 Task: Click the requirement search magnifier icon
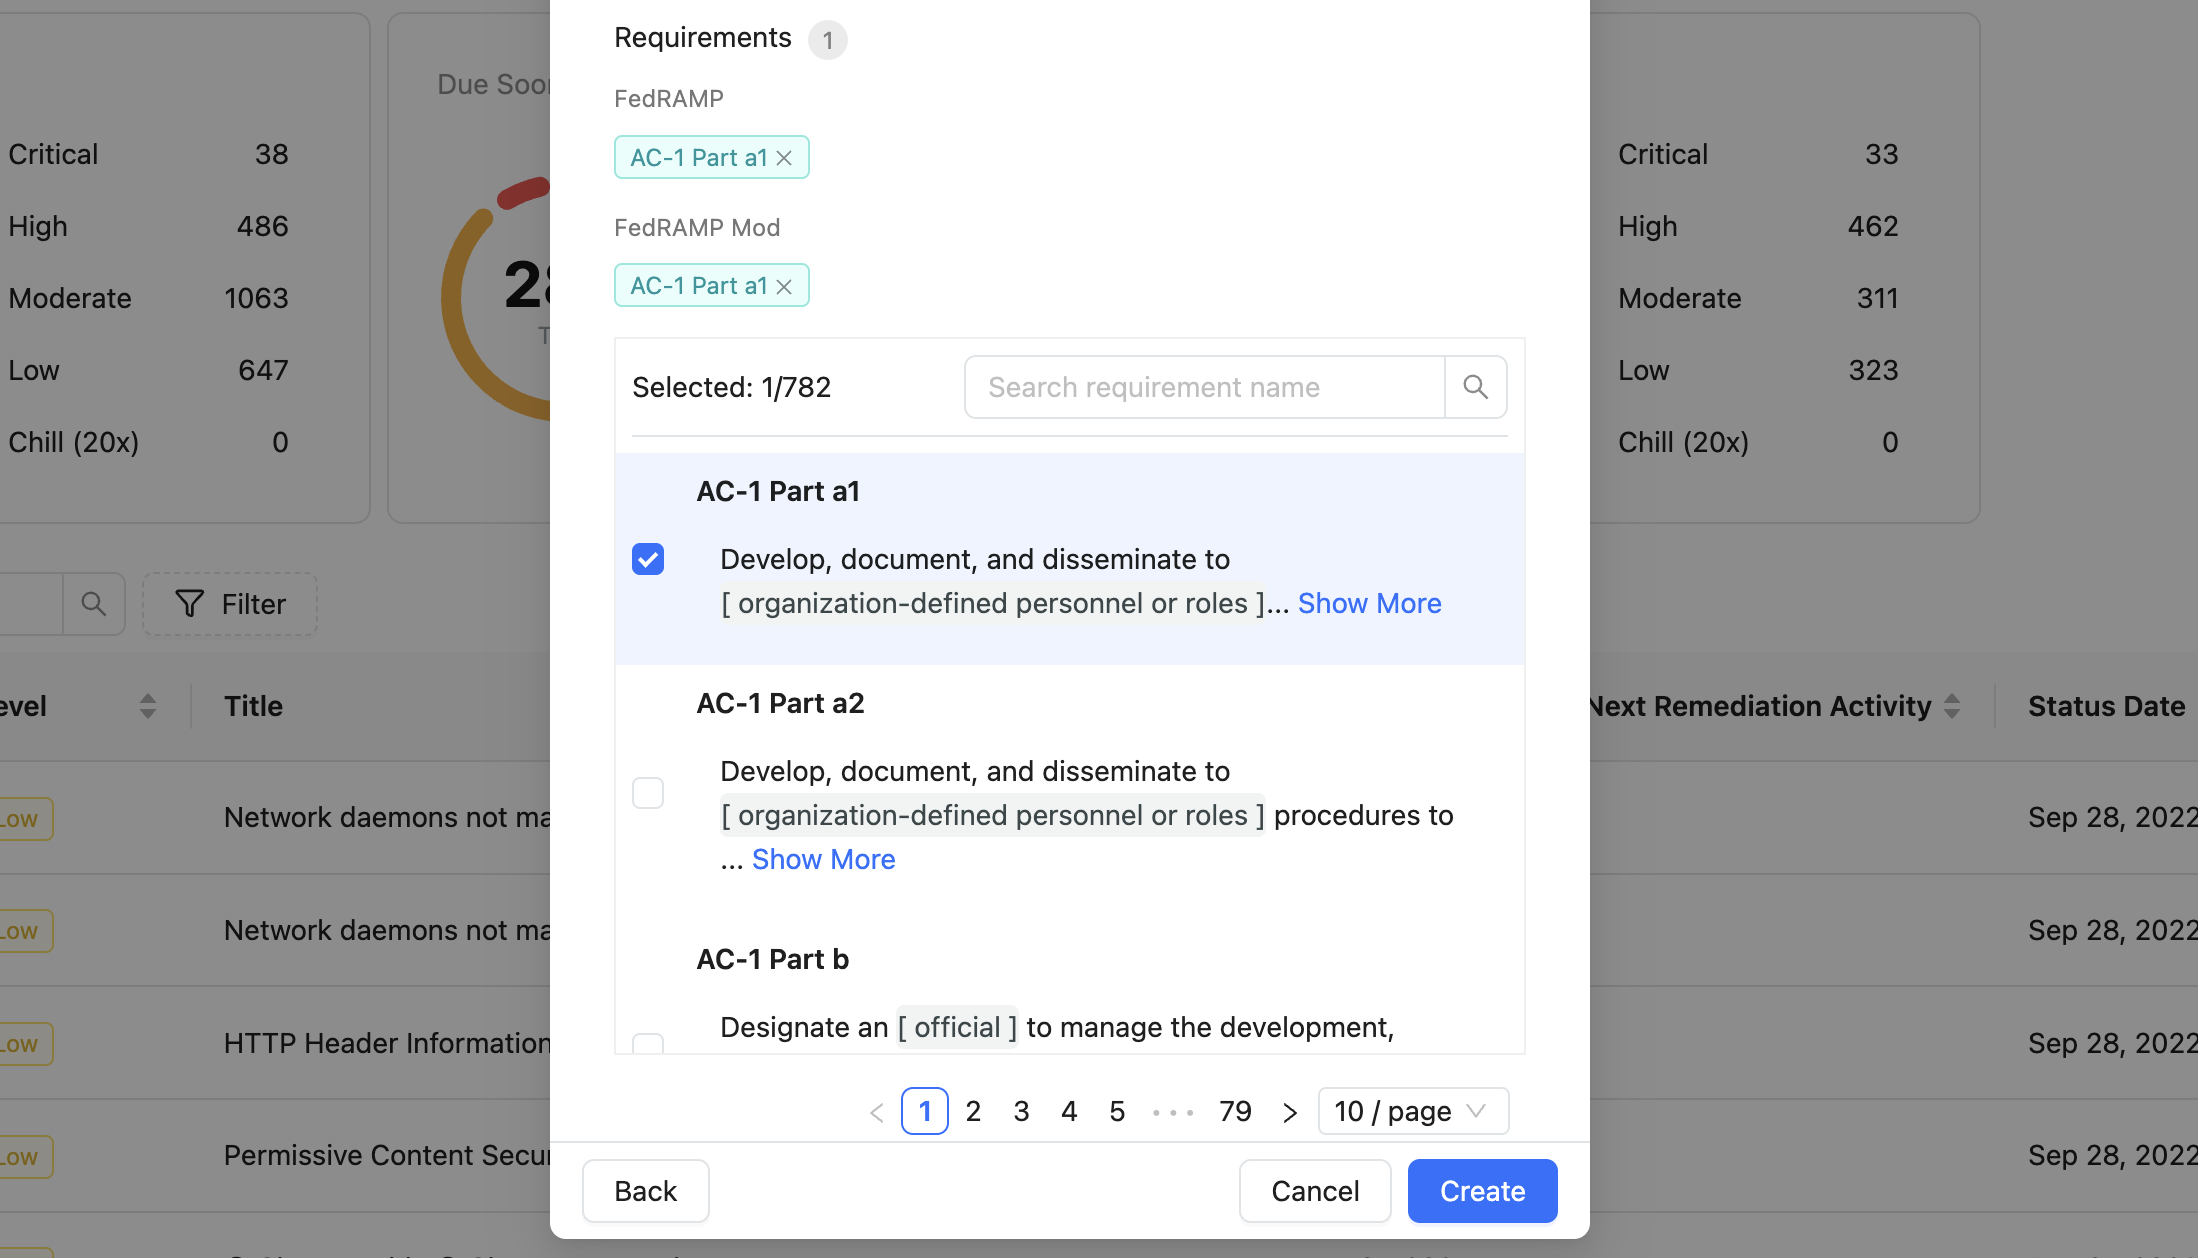1475,387
